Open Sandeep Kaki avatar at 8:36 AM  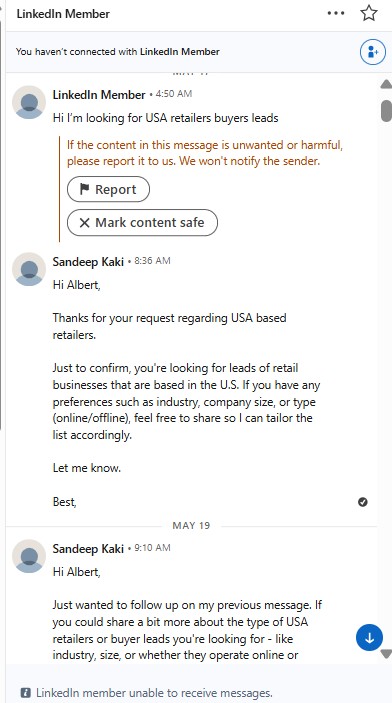[x=29, y=269]
